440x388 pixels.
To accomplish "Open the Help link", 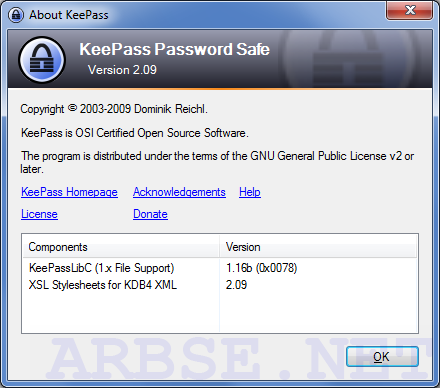I will 250,192.
